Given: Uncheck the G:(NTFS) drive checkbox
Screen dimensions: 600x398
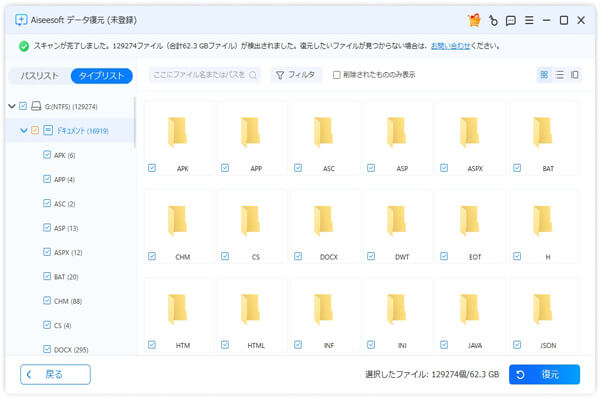Looking at the screenshot, I should [23, 106].
